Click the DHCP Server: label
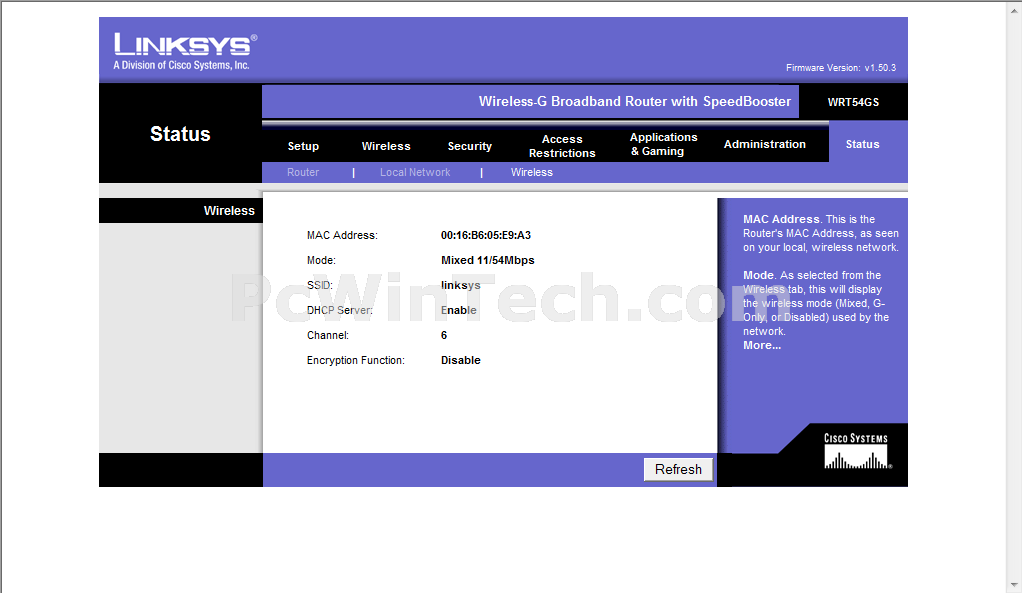1022x593 pixels. pyautogui.click(x=340, y=310)
